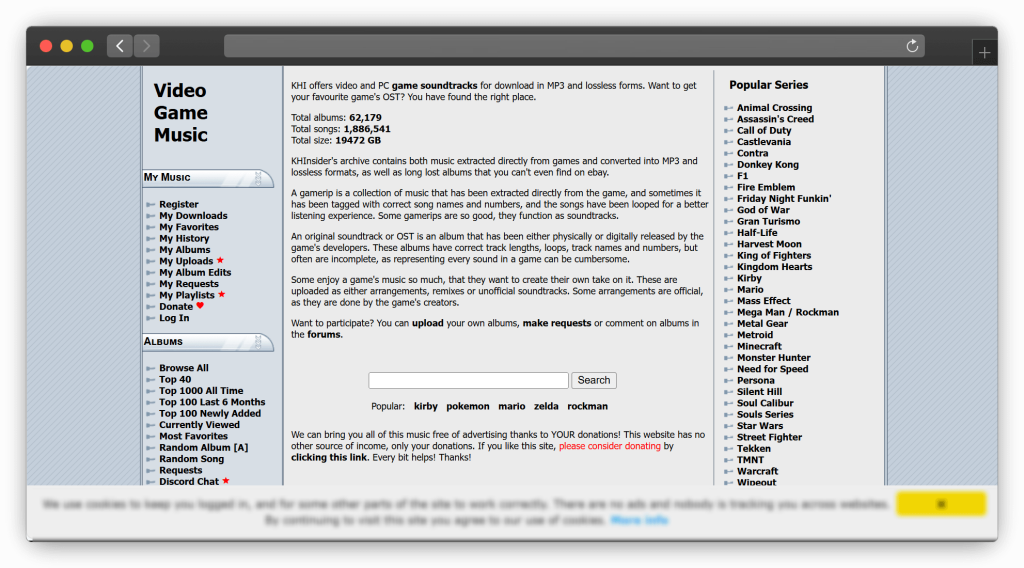Dismiss the cookie notice with yellow button
The height and width of the screenshot is (568, 1024).
tap(940, 504)
